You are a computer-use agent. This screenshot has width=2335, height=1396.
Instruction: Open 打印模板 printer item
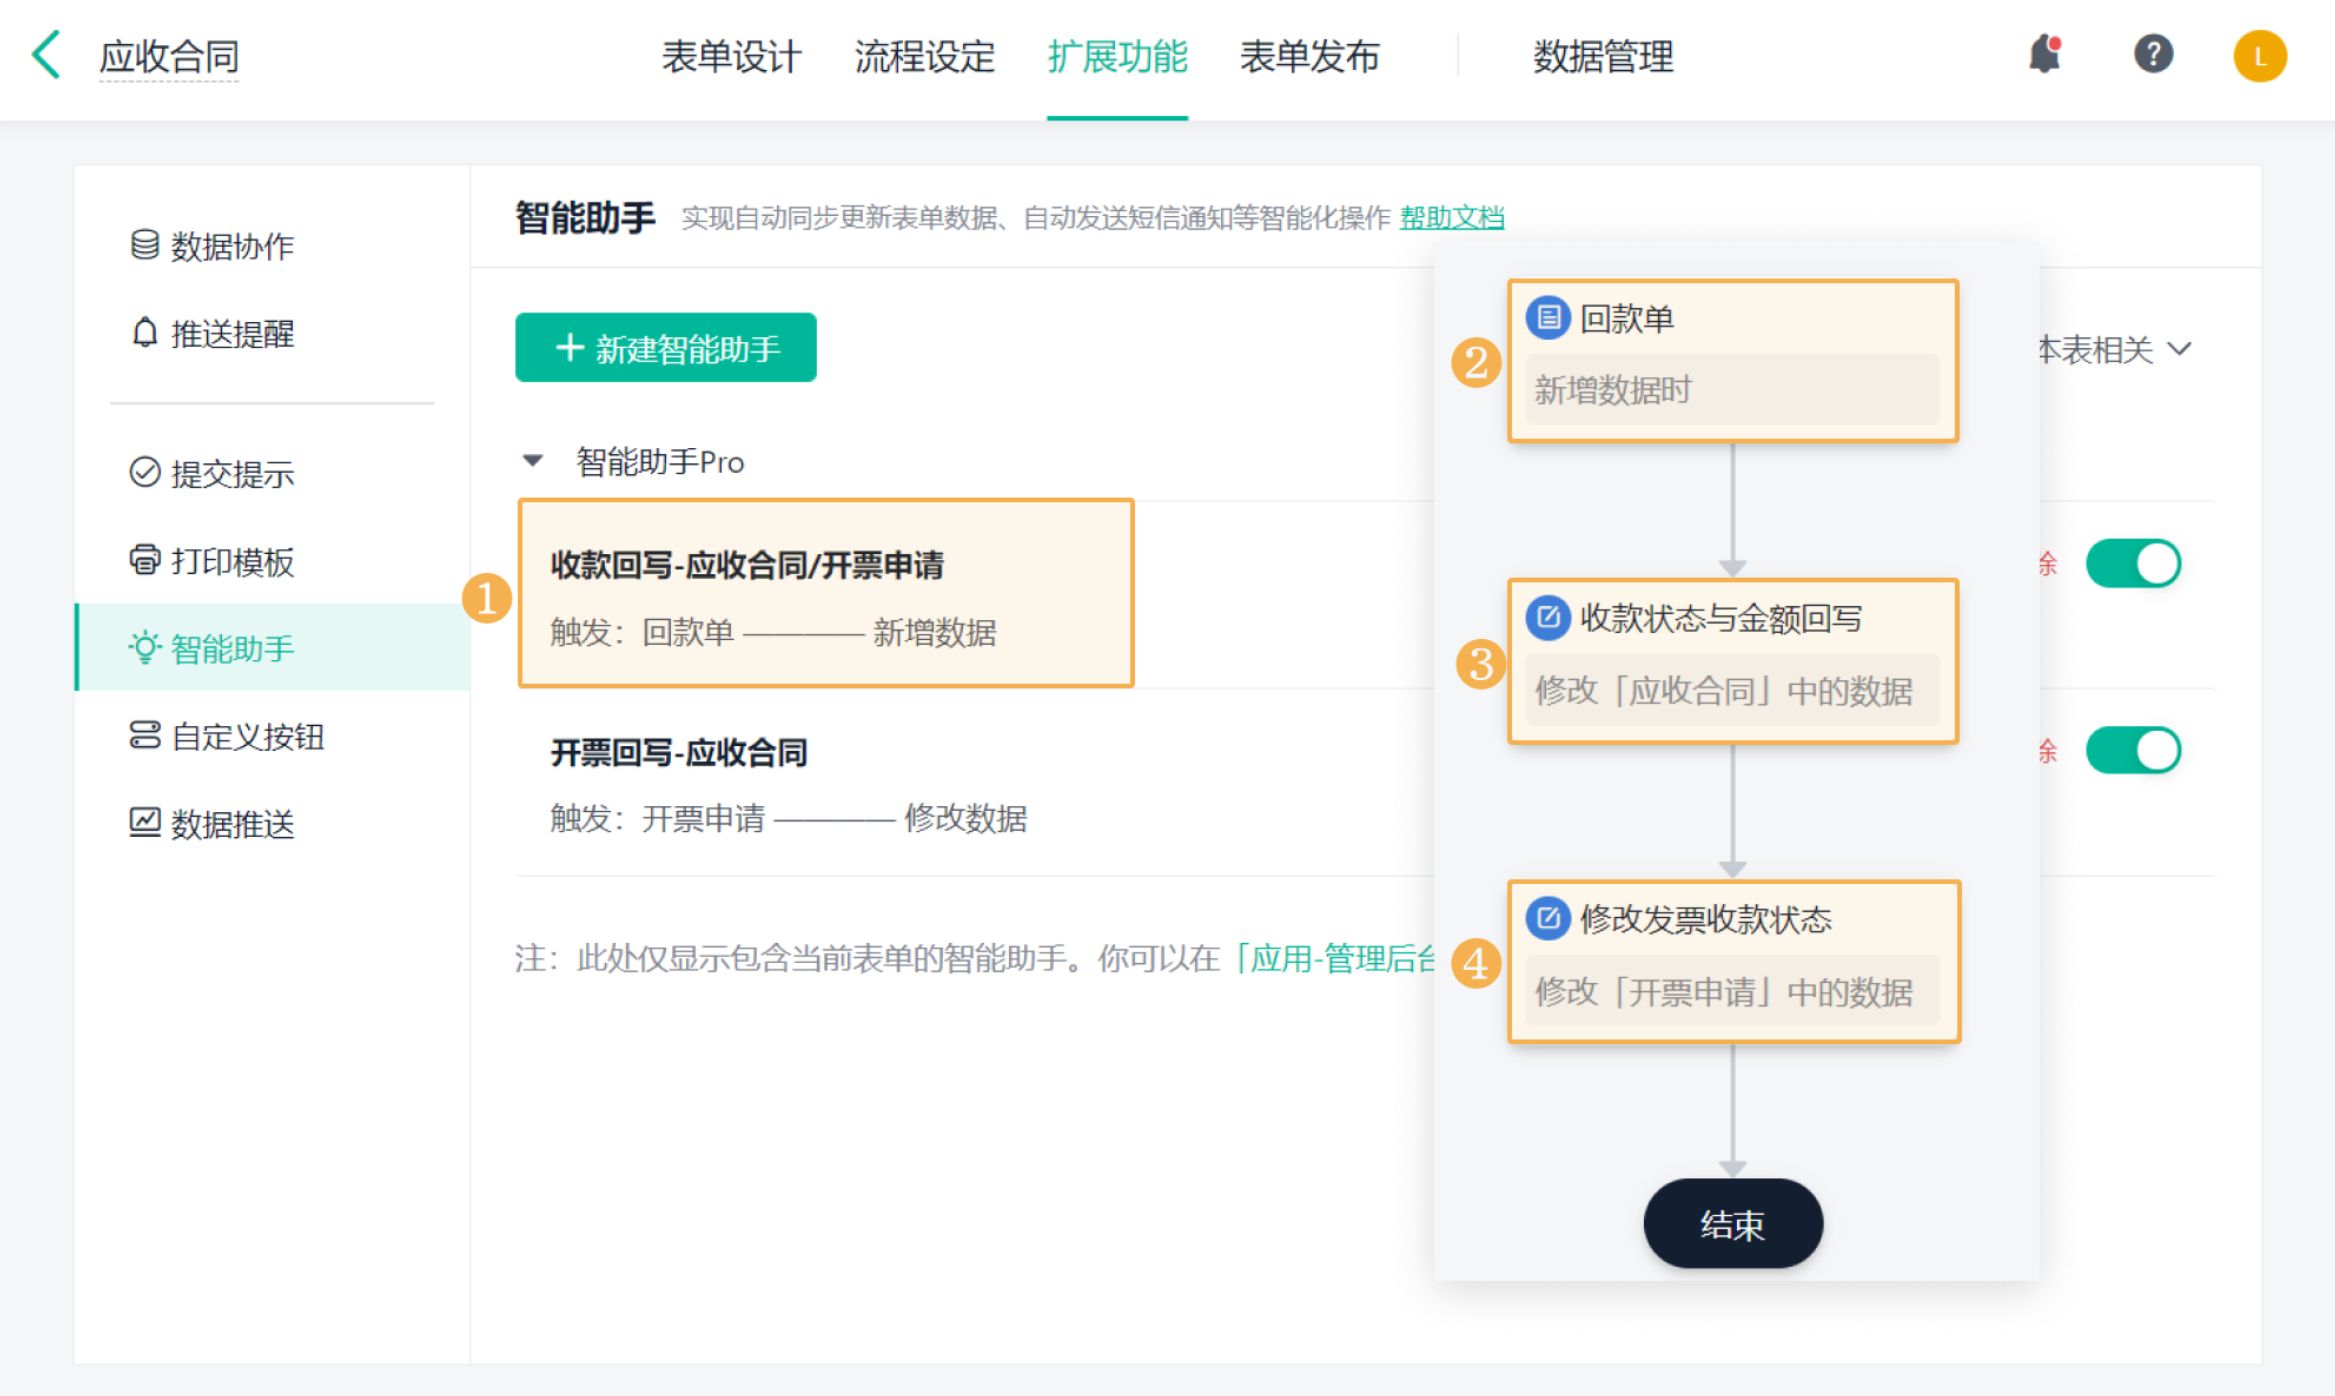pos(212,562)
